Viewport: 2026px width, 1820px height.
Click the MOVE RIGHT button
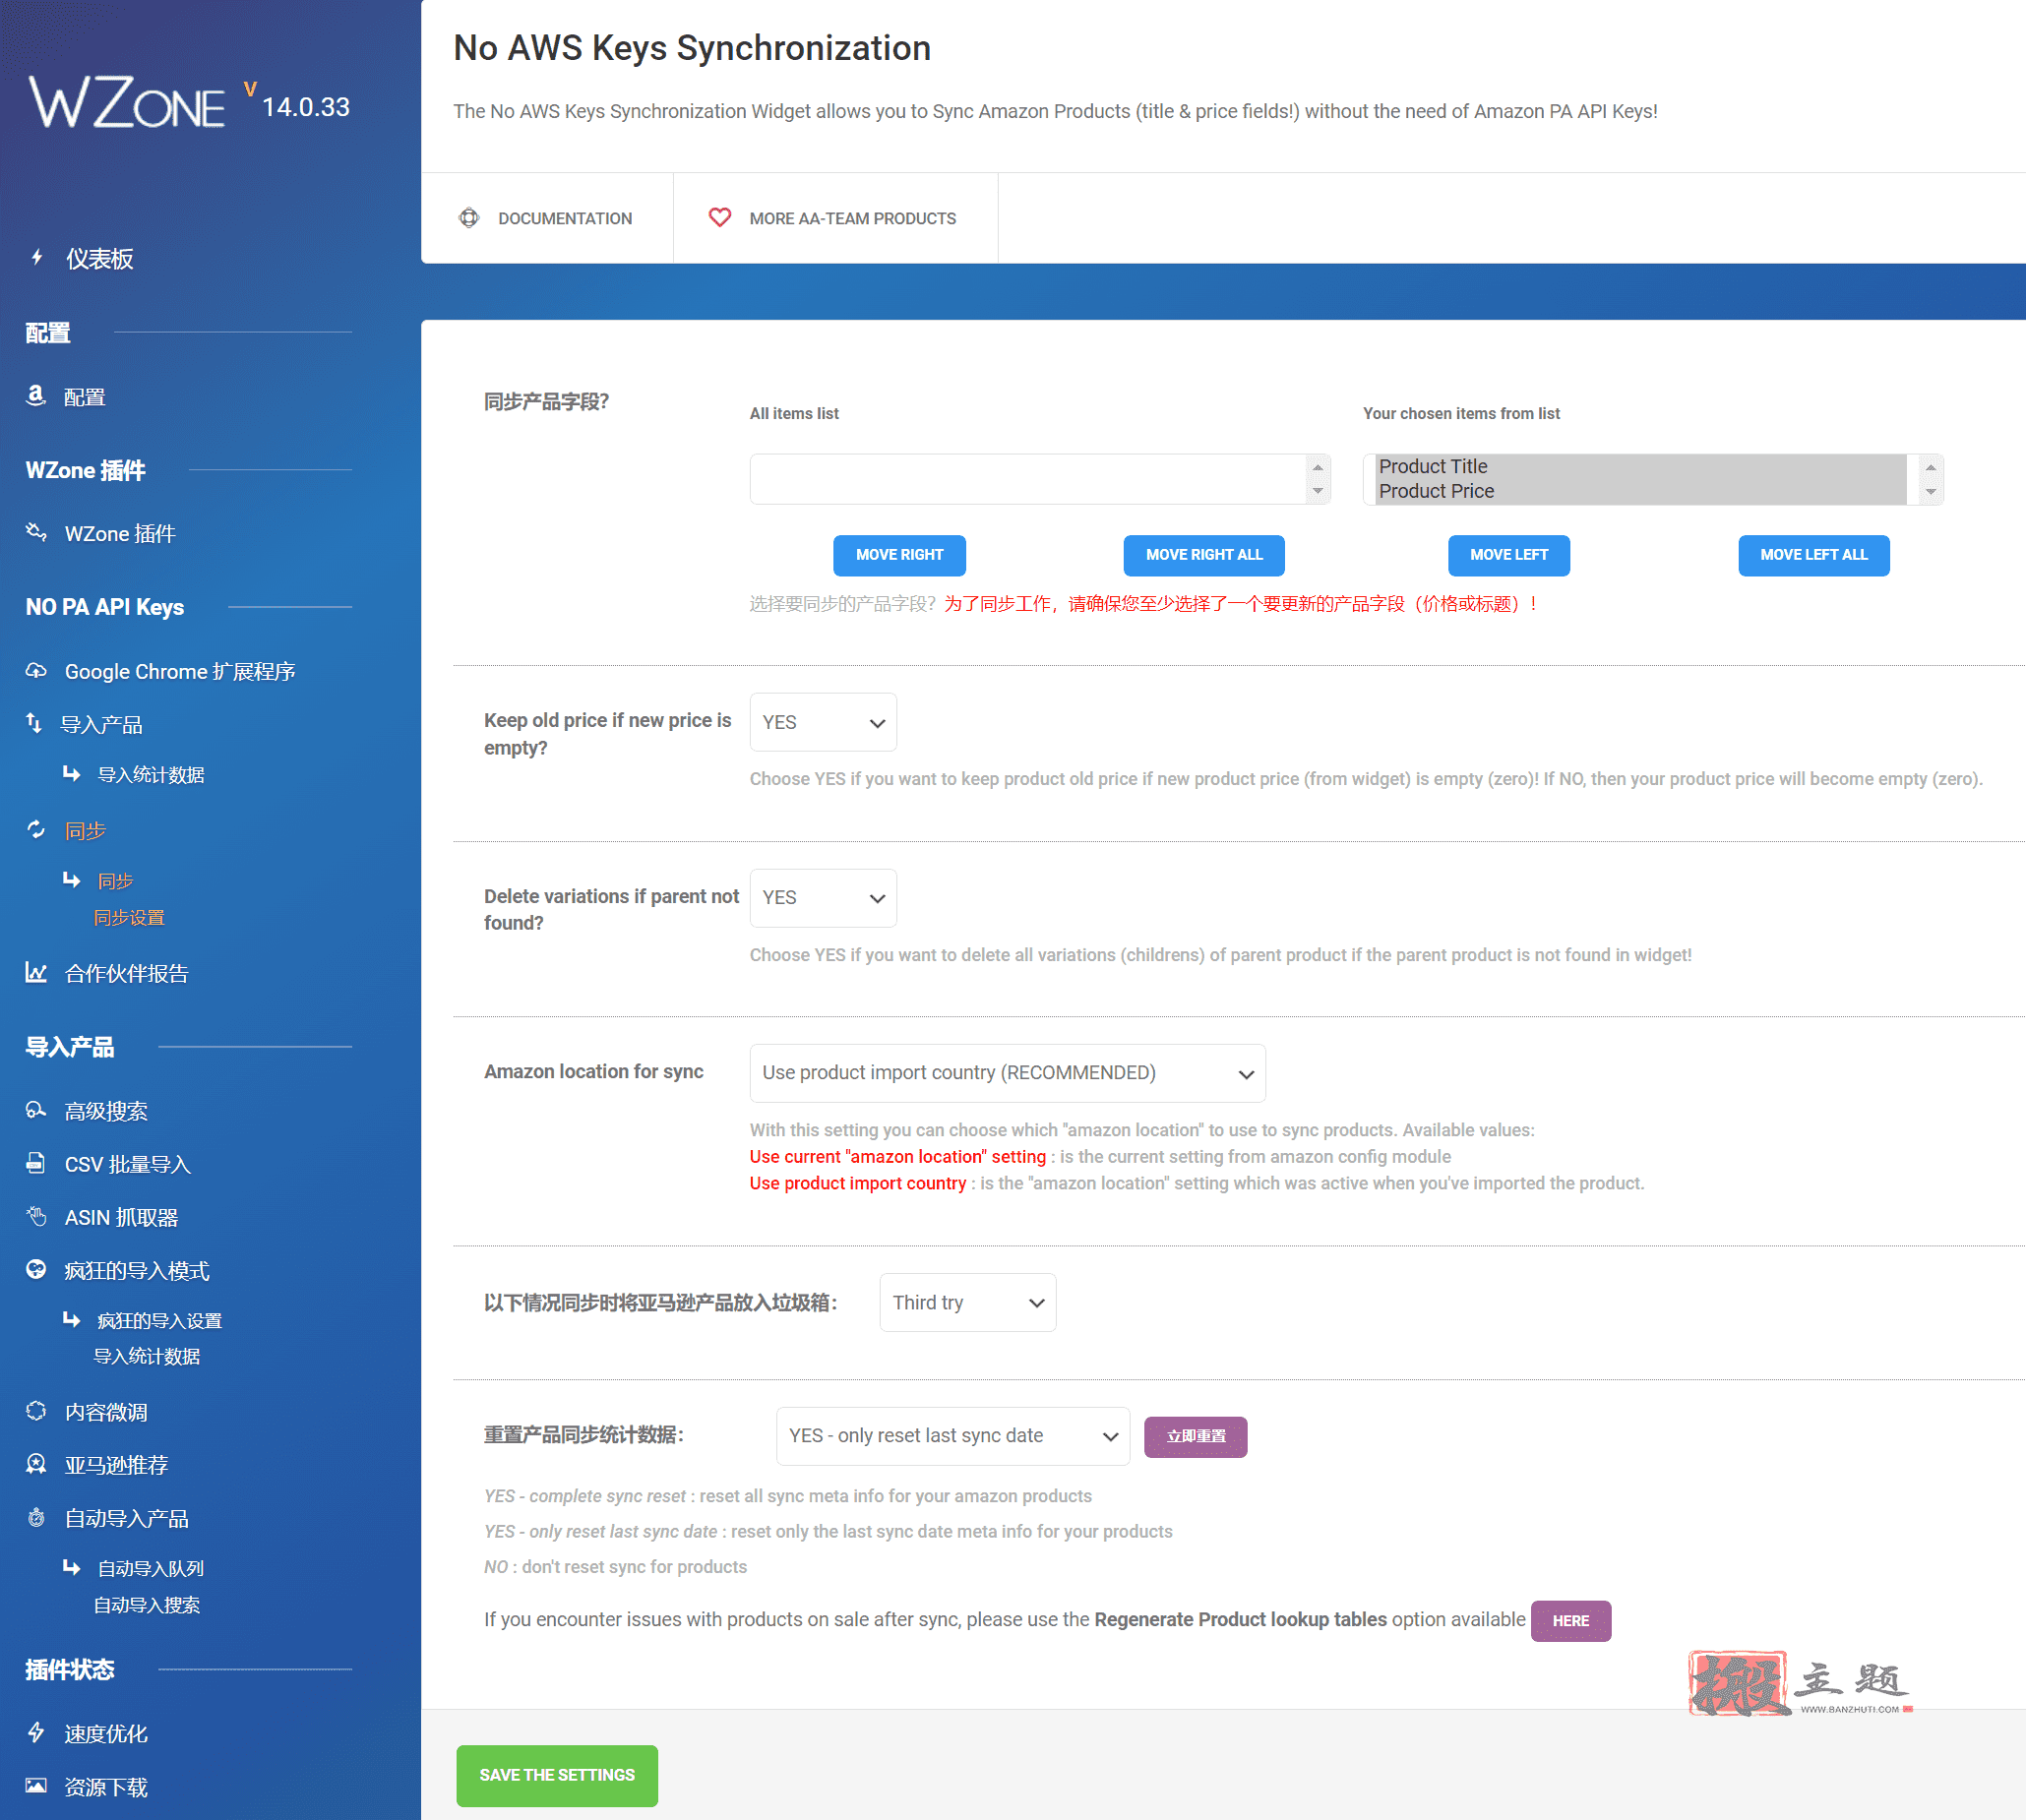(x=899, y=555)
